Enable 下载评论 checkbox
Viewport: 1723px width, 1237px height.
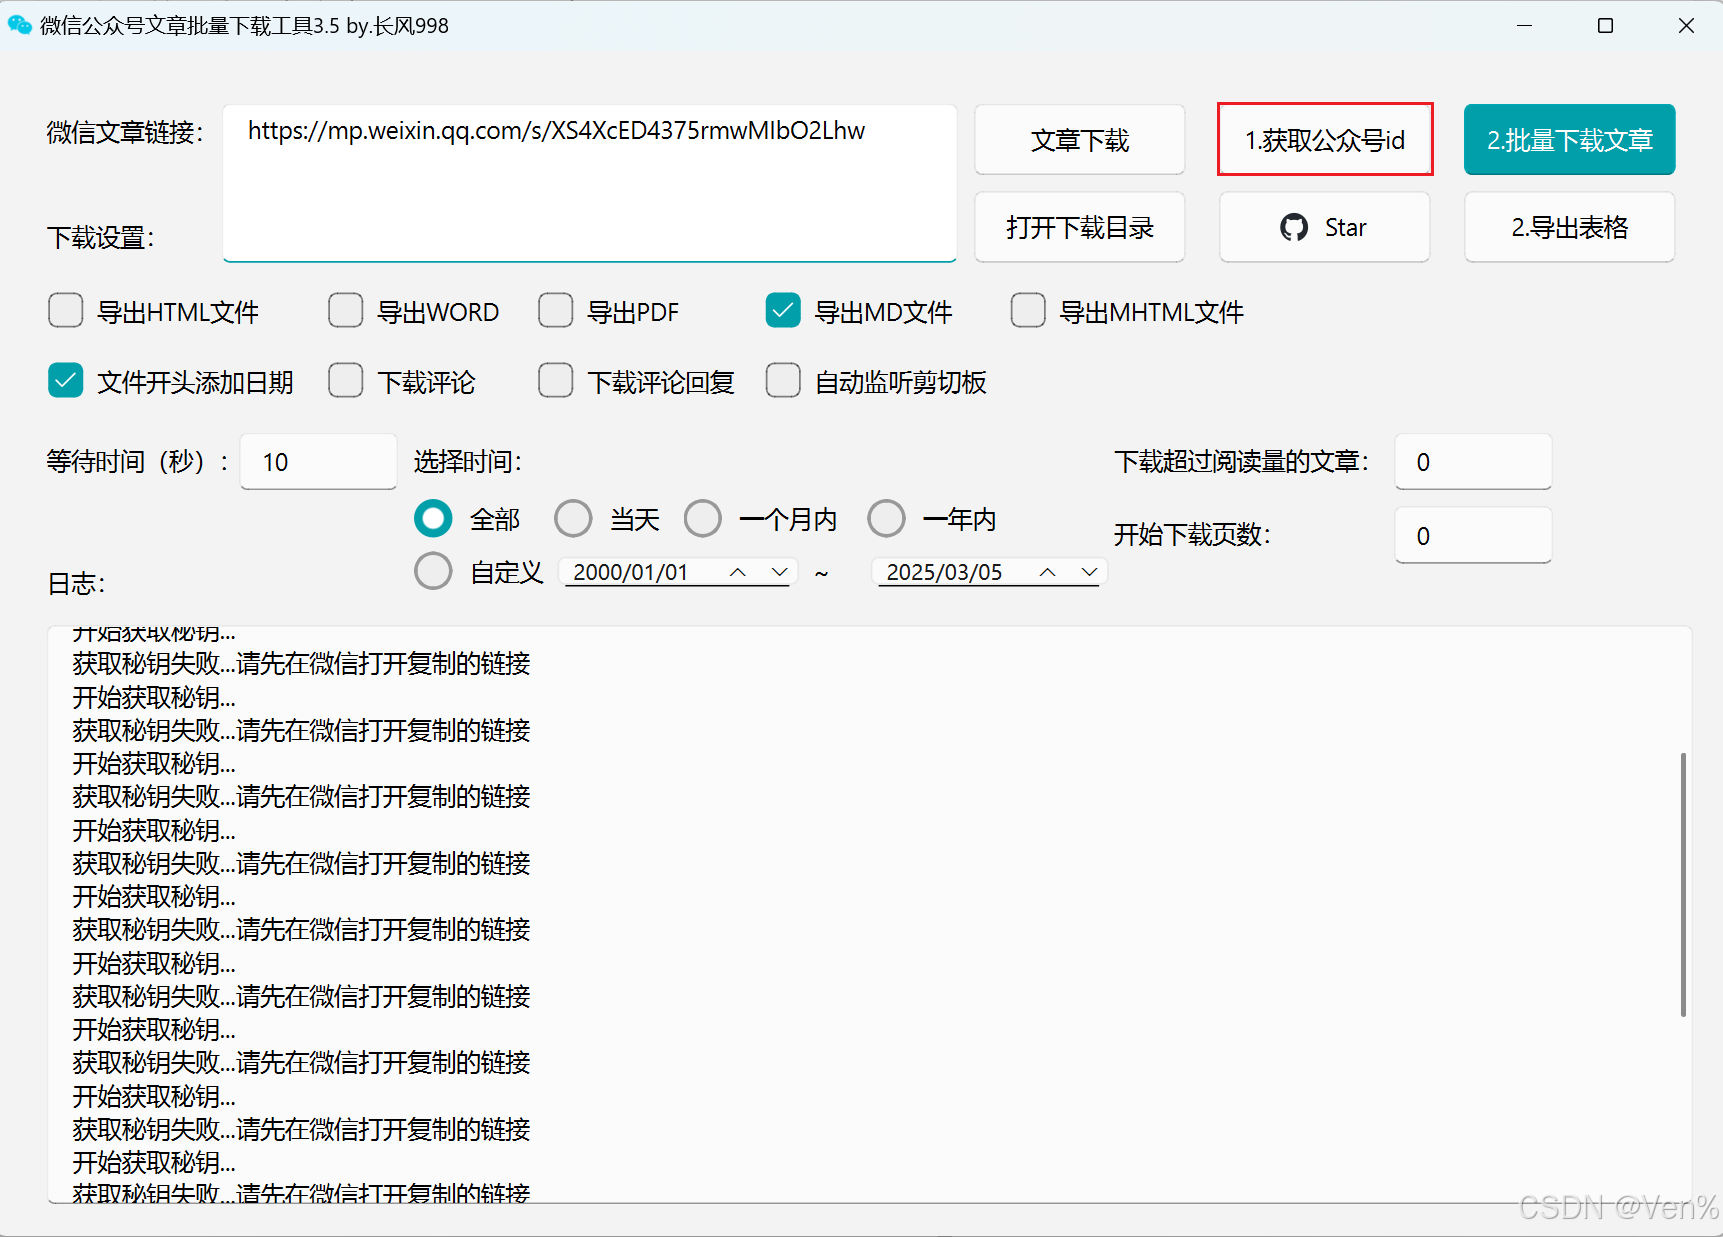(x=346, y=381)
